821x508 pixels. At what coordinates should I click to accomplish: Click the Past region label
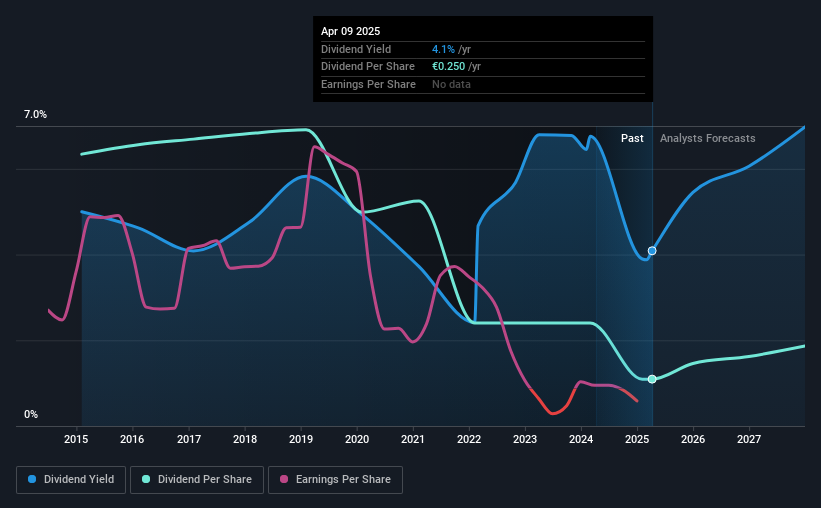632,138
